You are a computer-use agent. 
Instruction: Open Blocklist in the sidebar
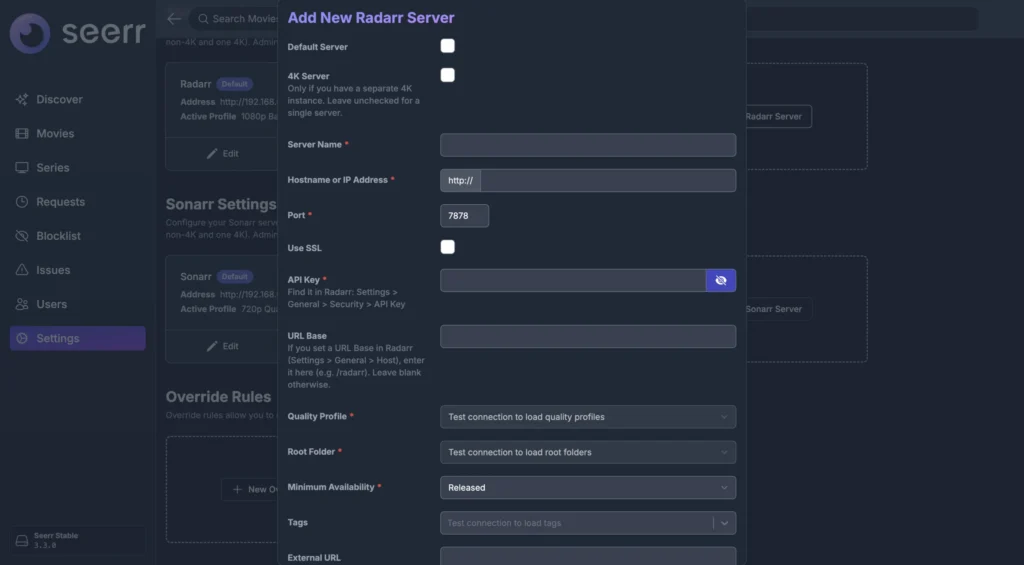pyautogui.click(x=78, y=236)
